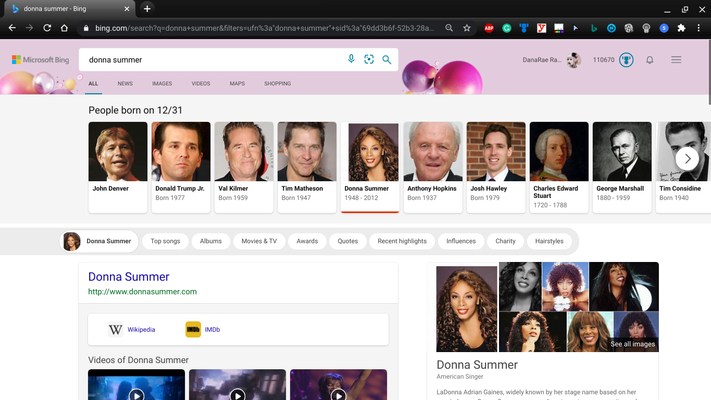Switch to the IMAGES tab
The image size is (711, 400).
(x=162, y=83)
